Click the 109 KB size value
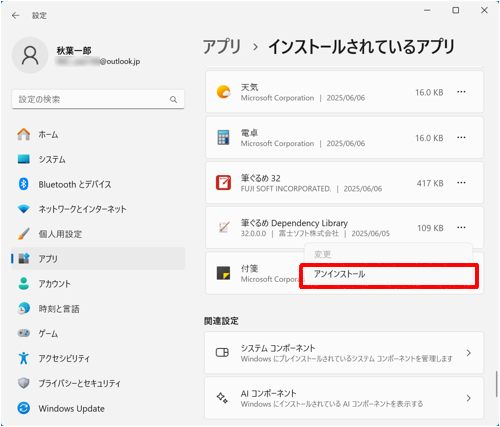The image size is (500, 427). (x=430, y=228)
